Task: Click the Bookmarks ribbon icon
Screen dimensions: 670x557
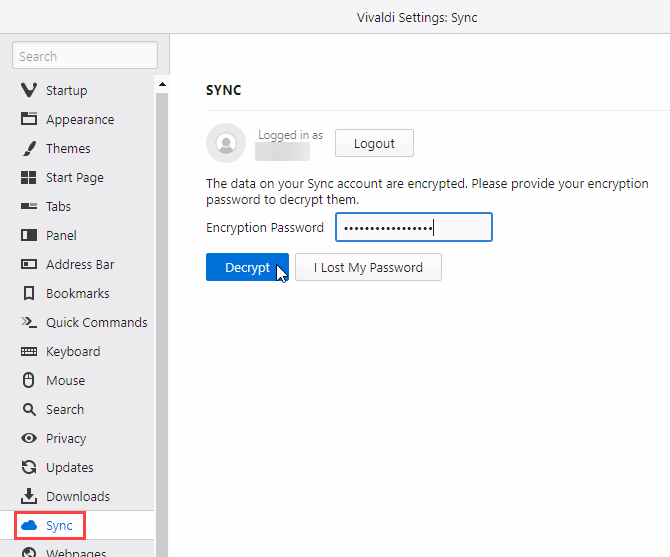Action: [29, 293]
